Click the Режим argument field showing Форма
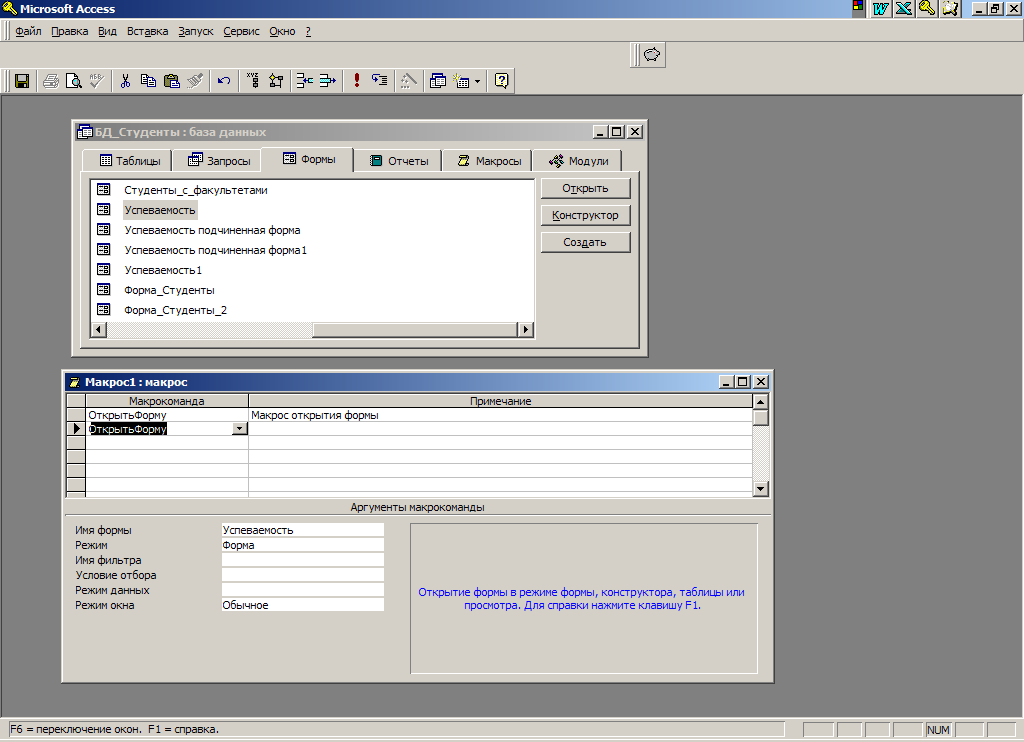1024x742 pixels. pos(302,545)
